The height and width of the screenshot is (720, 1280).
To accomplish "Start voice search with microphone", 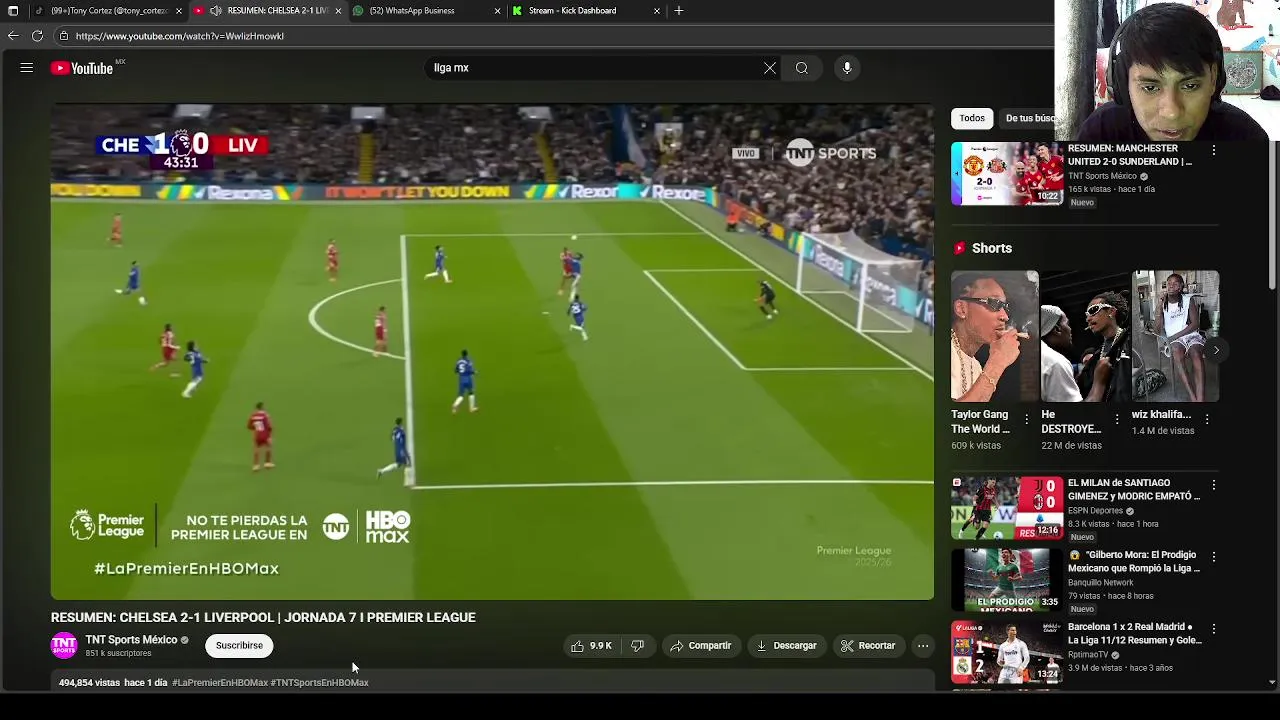I will click(847, 68).
